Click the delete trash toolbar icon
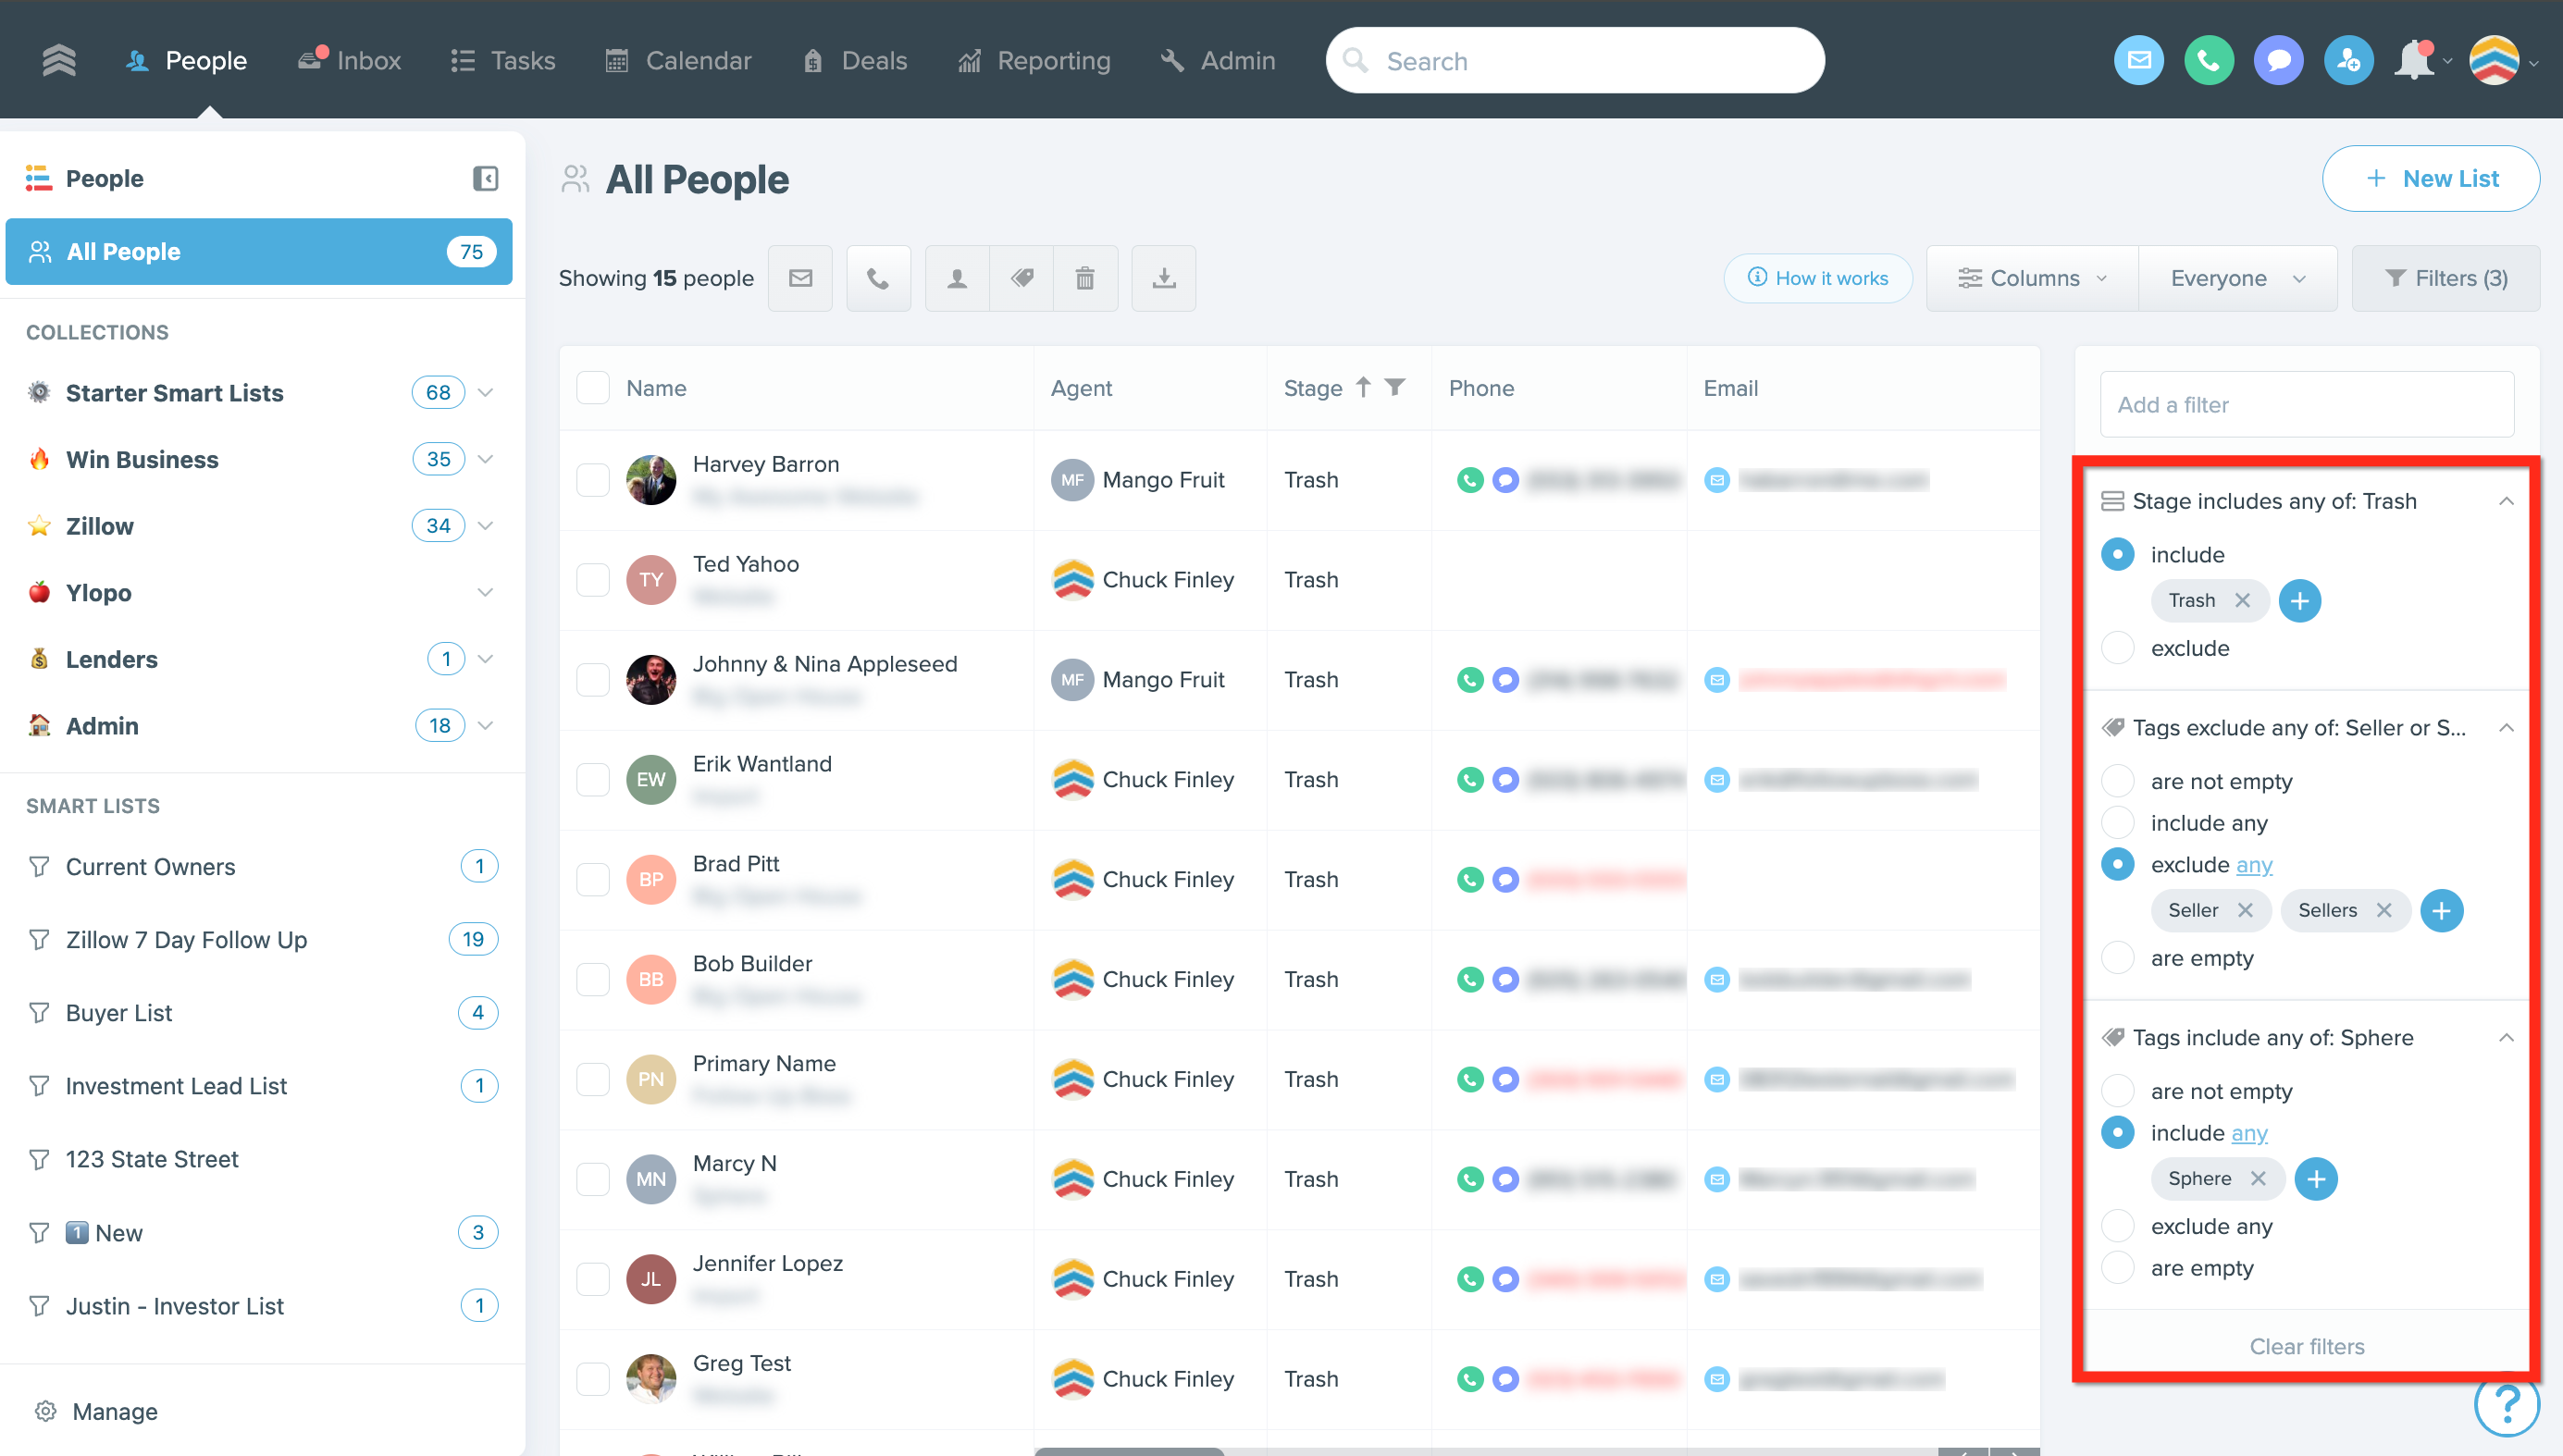2563x1456 pixels. [x=1085, y=278]
